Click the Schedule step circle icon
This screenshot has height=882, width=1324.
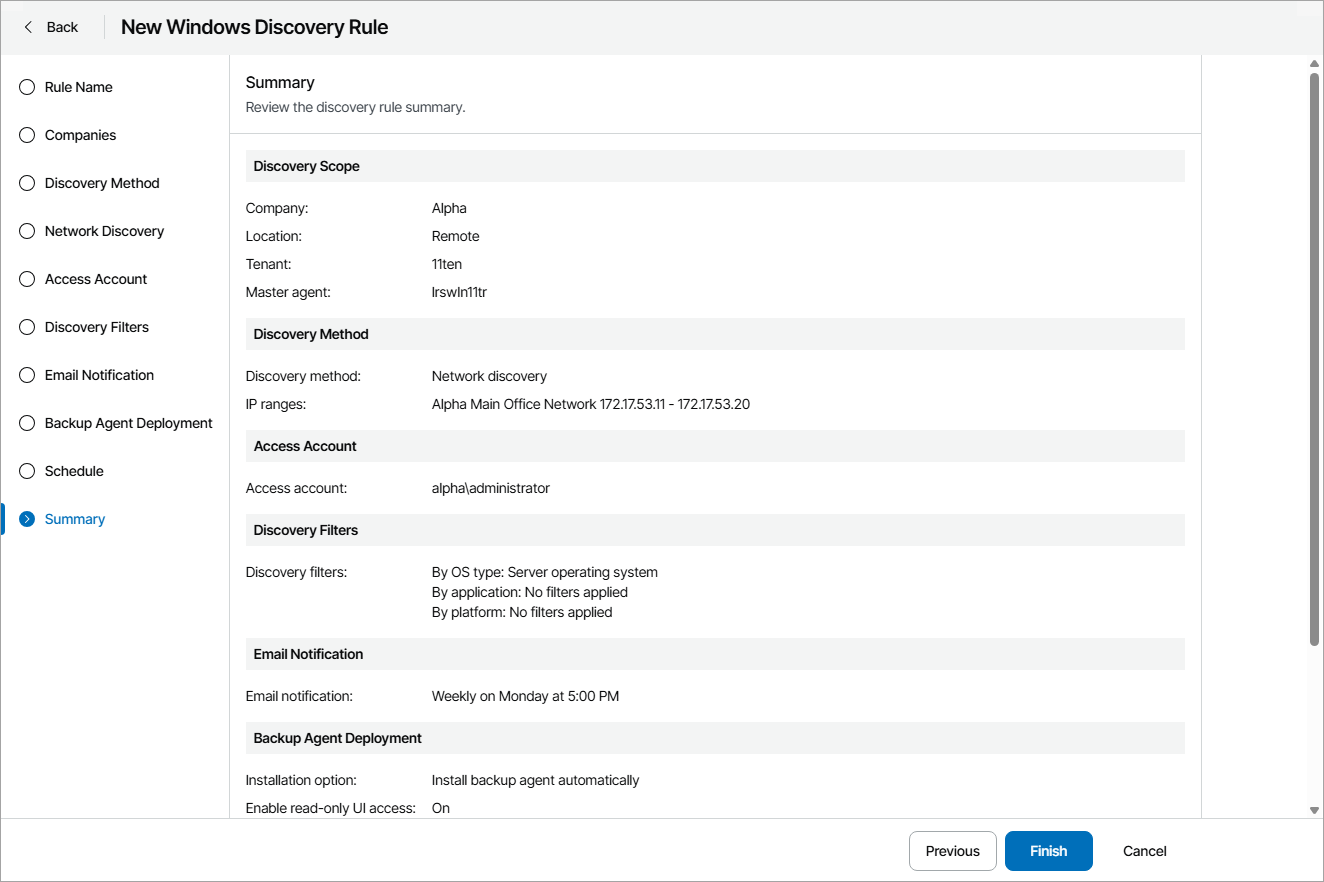pos(26,471)
